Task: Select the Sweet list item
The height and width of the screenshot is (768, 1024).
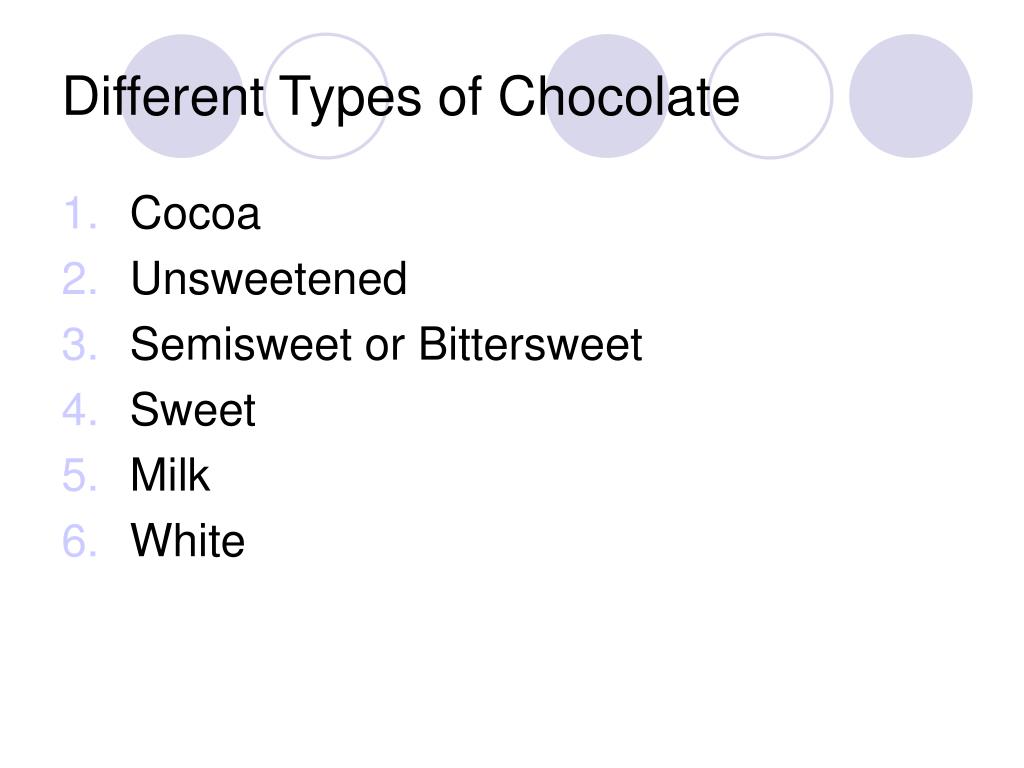Action: [193, 409]
